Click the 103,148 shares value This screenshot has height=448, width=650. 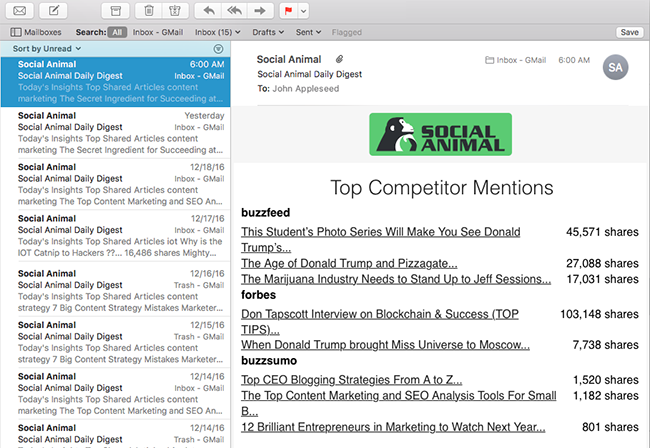coord(599,314)
